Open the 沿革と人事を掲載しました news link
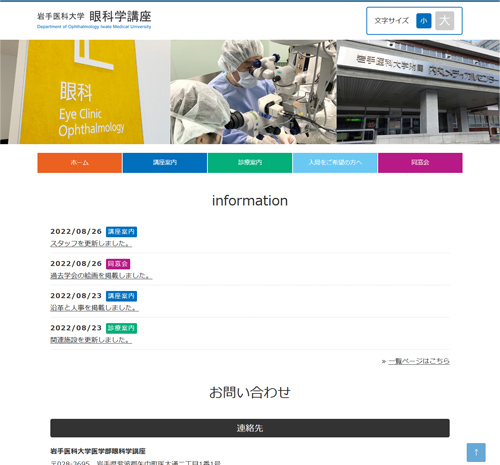 94,308
